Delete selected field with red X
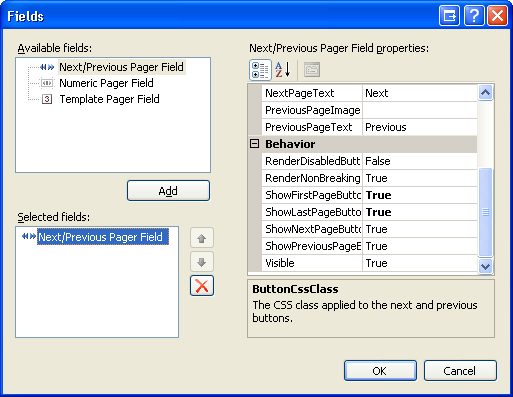Viewport: 513px width, 397px height. [x=202, y=286]
